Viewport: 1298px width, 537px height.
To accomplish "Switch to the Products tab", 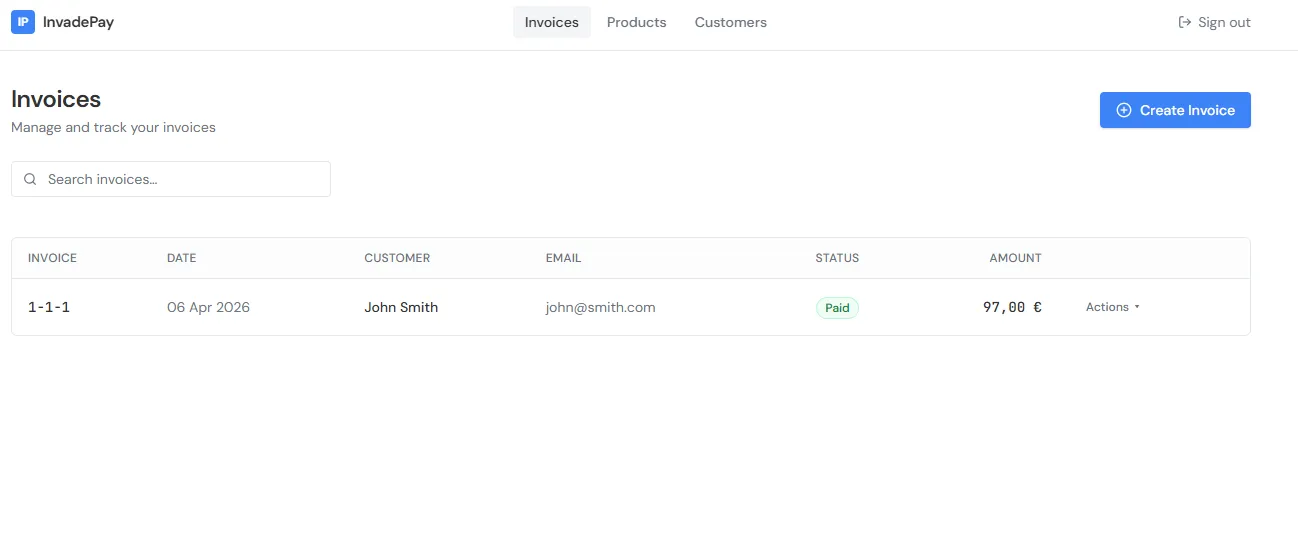I will point(636,22).
